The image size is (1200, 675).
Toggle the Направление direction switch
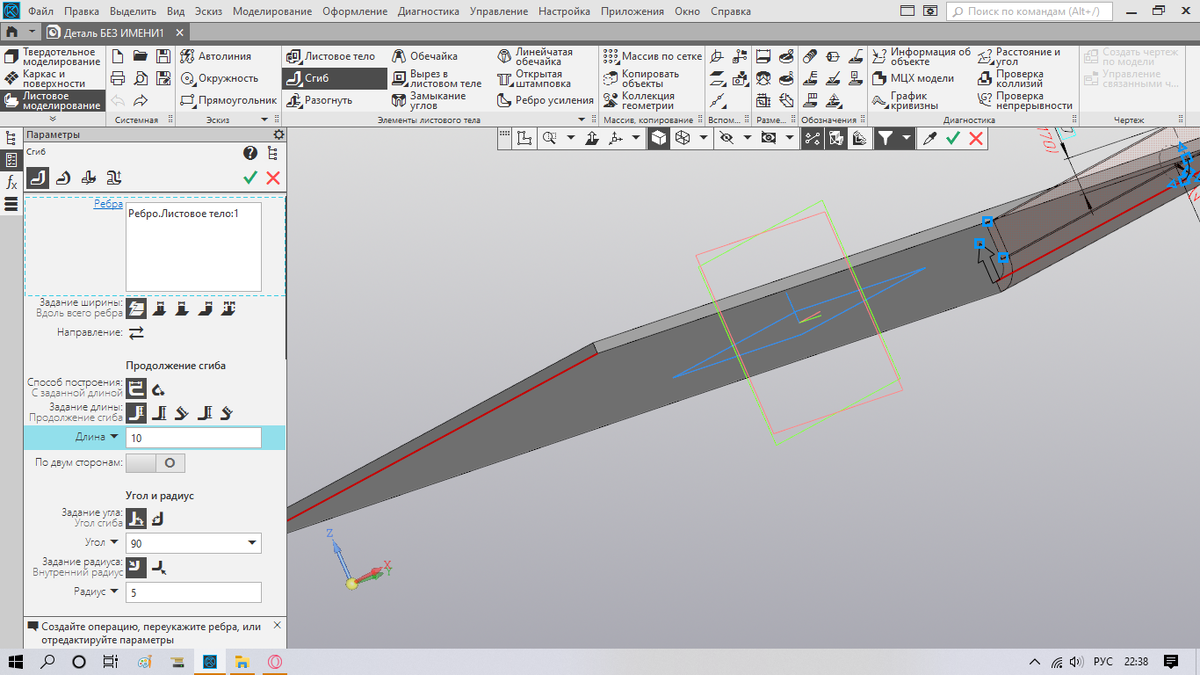click(x=137, y=332)
